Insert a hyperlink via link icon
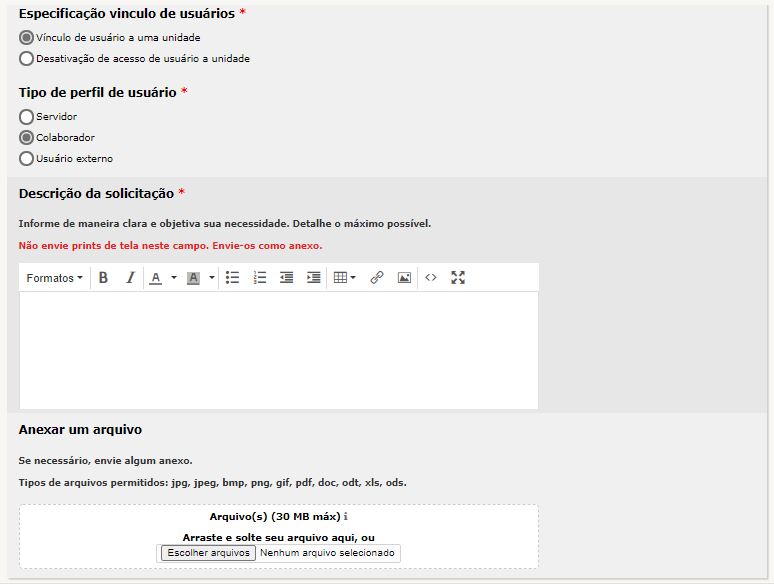The width and height of the screenshot is (774, 584). [x=377, y=278]
